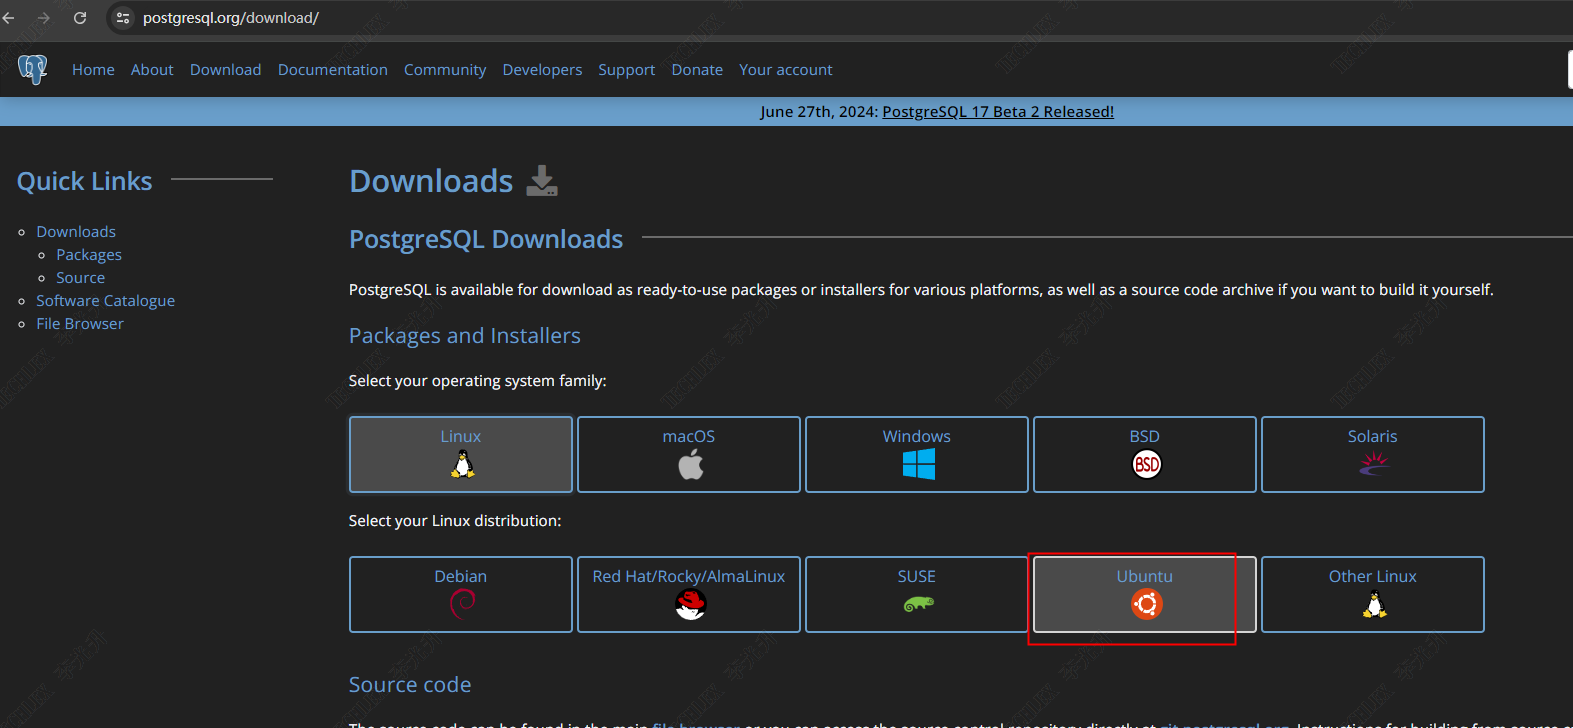Screen dimensions: 1573x728
Task: Open Source in Quick Links
Action: (x=80, y=278)
